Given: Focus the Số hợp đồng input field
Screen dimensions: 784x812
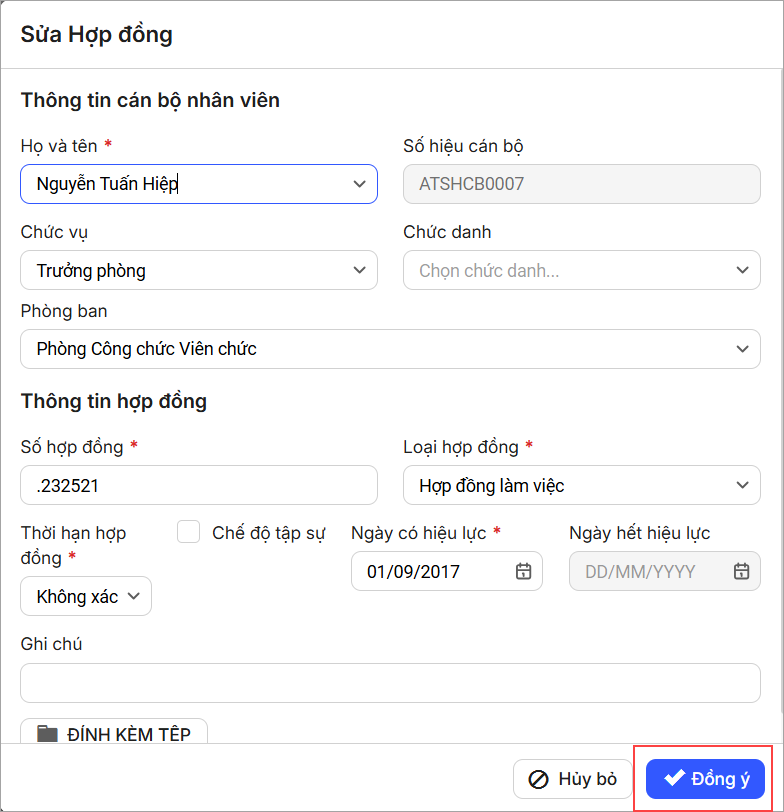Looking at the screenshot, I should [x=199, y=485].
